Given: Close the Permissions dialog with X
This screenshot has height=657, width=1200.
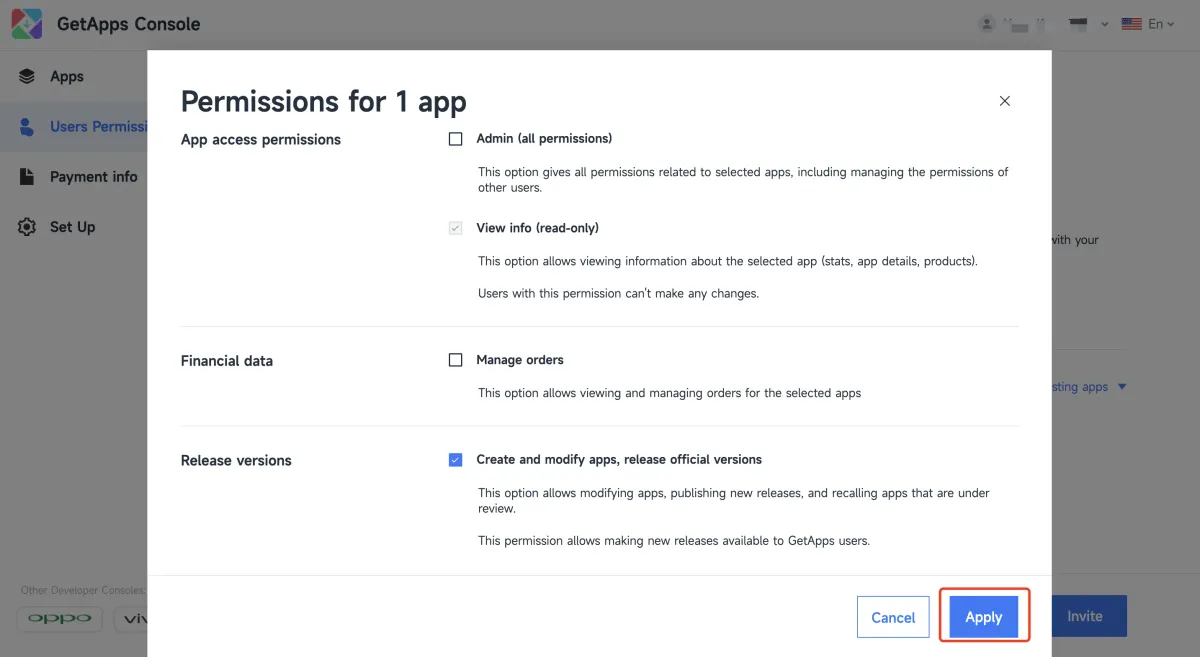Looking at the screenshot, I should pyautogui.click(x=1005, y=101).
